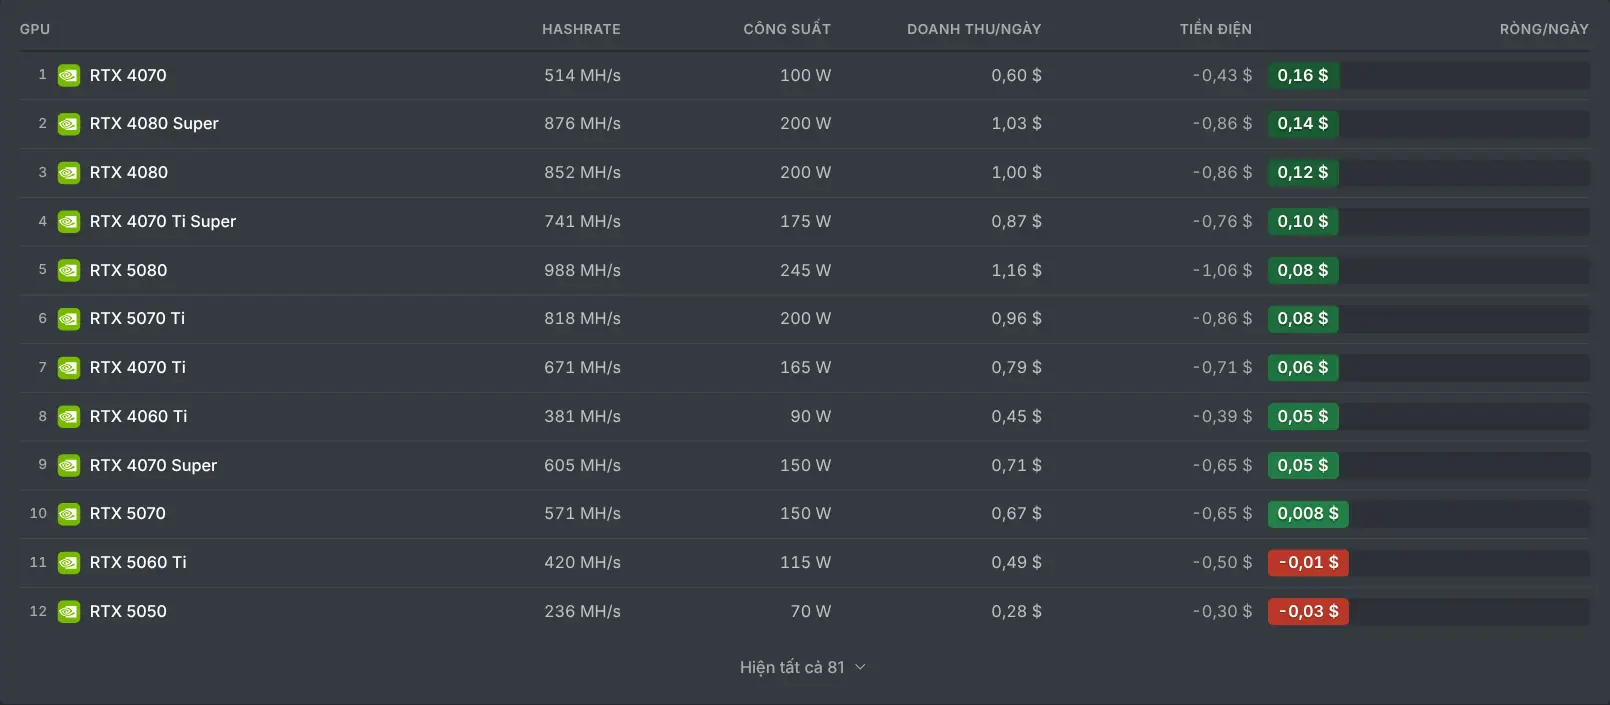Click the 988 MH/s hashrate value
Image resolution: width=1610 pixels, height=705 pixels.
[x=582, y=270]
